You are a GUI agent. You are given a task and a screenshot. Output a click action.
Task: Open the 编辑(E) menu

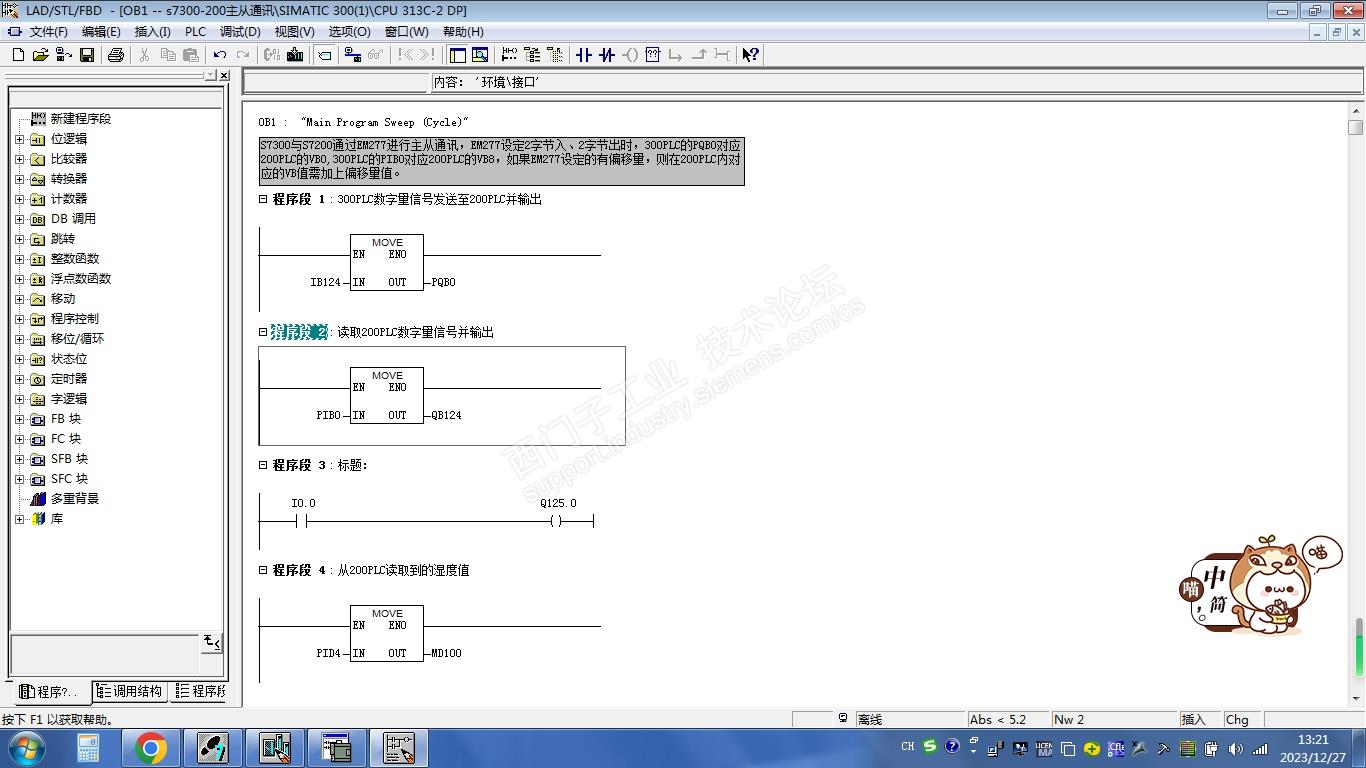click(x=100, y=32)
